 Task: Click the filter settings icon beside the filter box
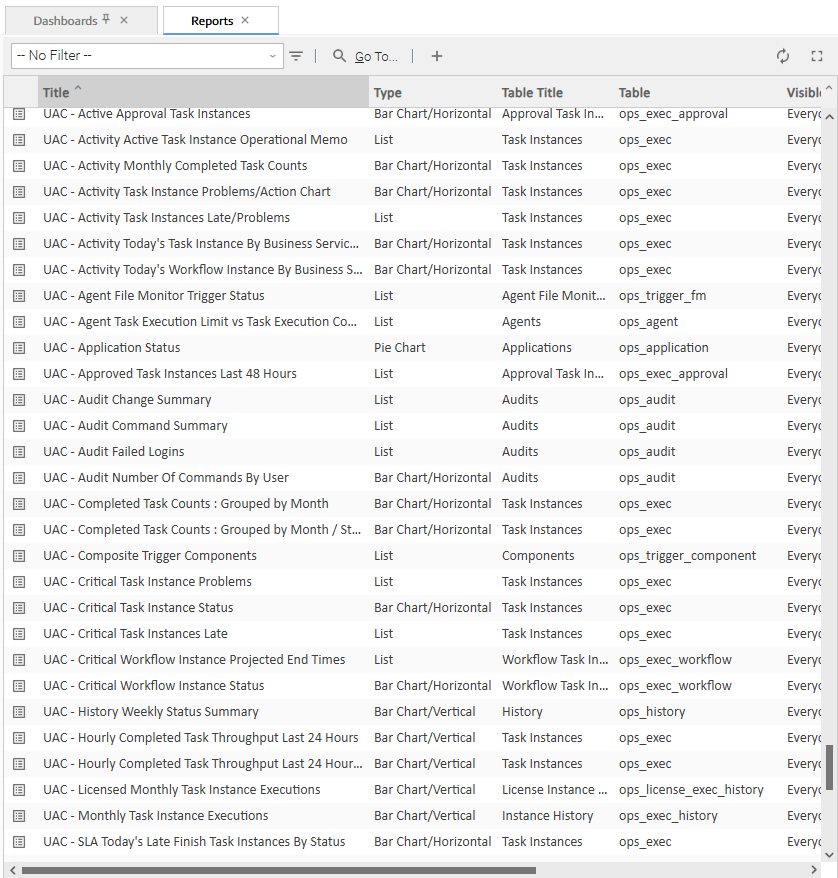coord(296,57)
